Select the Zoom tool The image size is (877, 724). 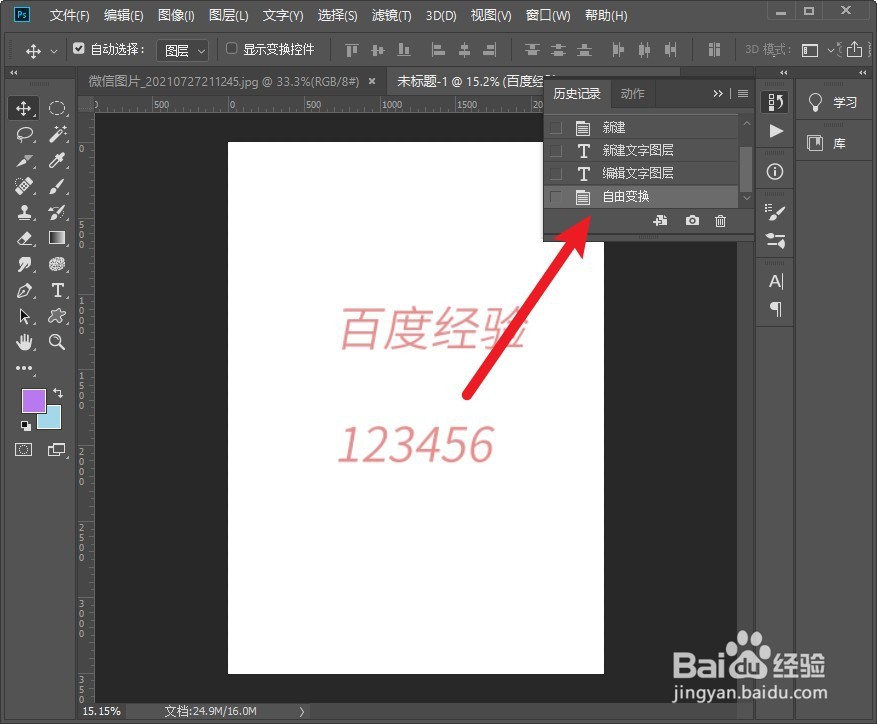click(57, 342)
